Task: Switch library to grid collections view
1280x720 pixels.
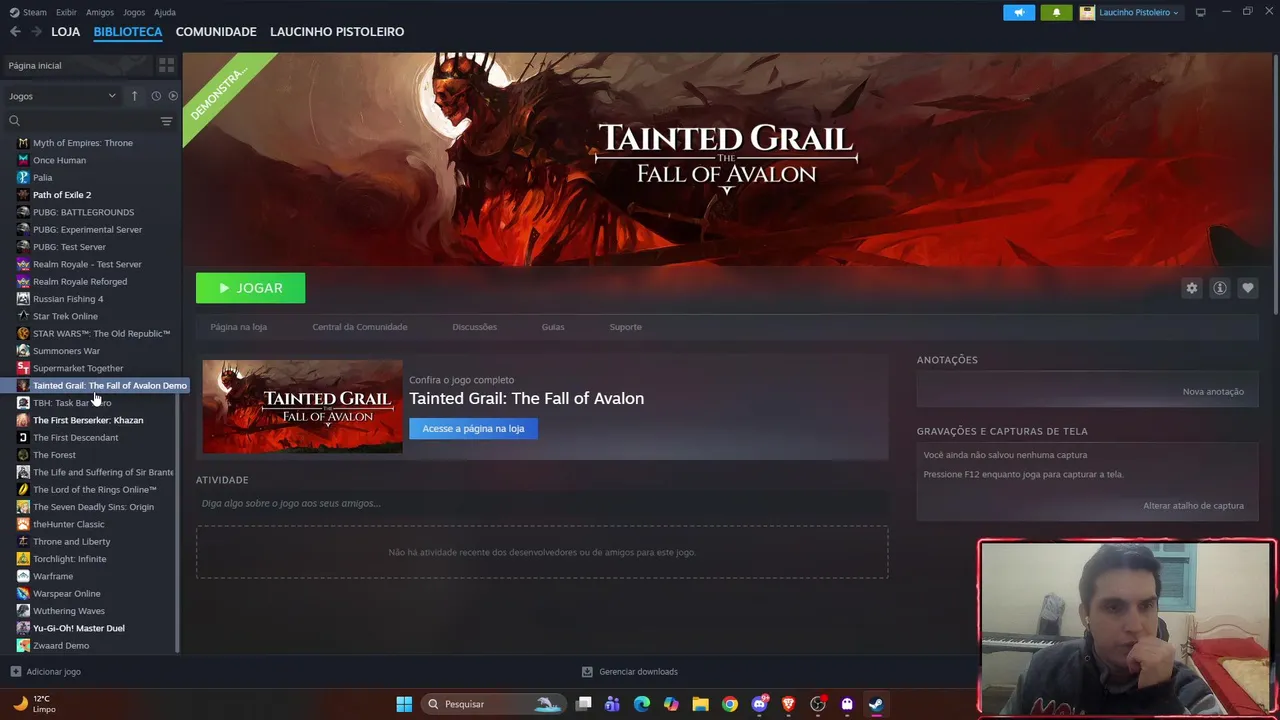Action: pyautogui.click(x=166, y=65)
